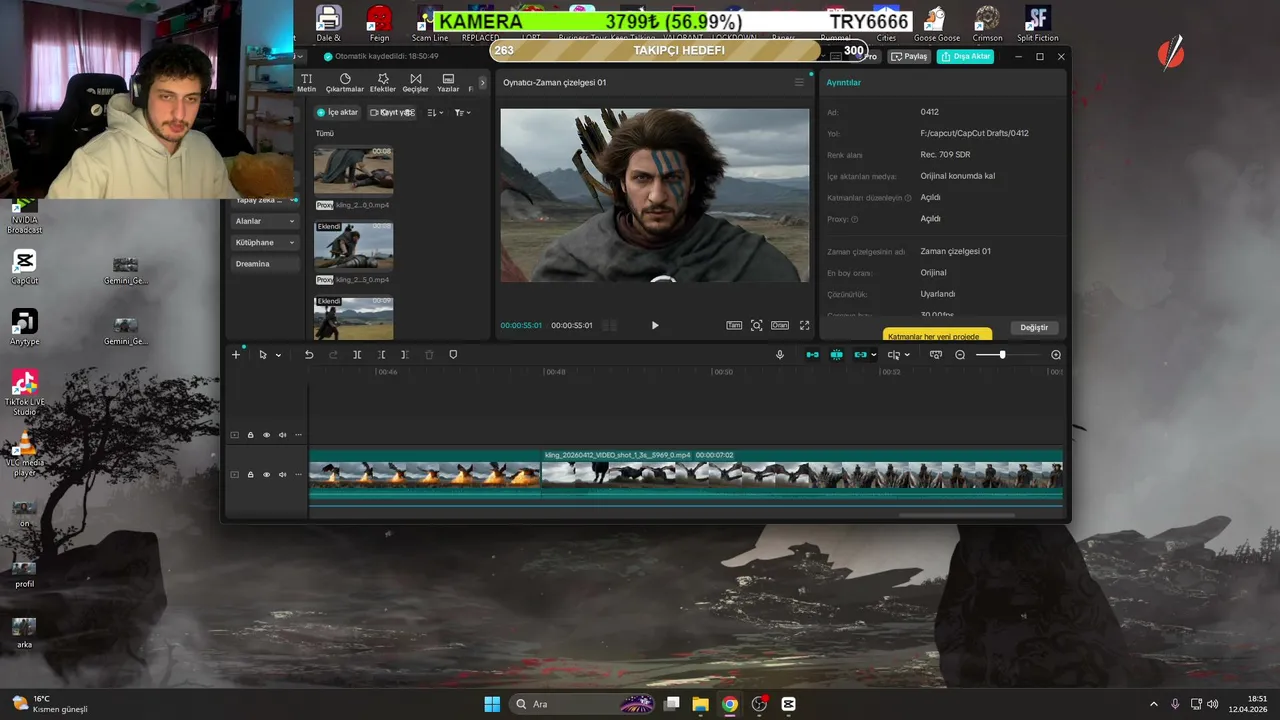
Task: Expand the Alanlar sidebar section
Action: 265,221
